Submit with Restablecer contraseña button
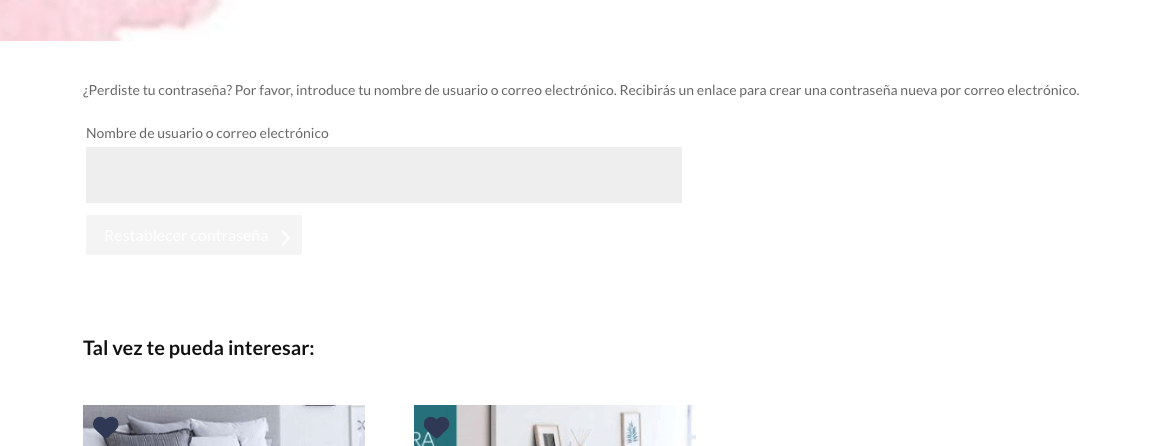This screenshot has width=1169, height=446. [x=194, y=235]
